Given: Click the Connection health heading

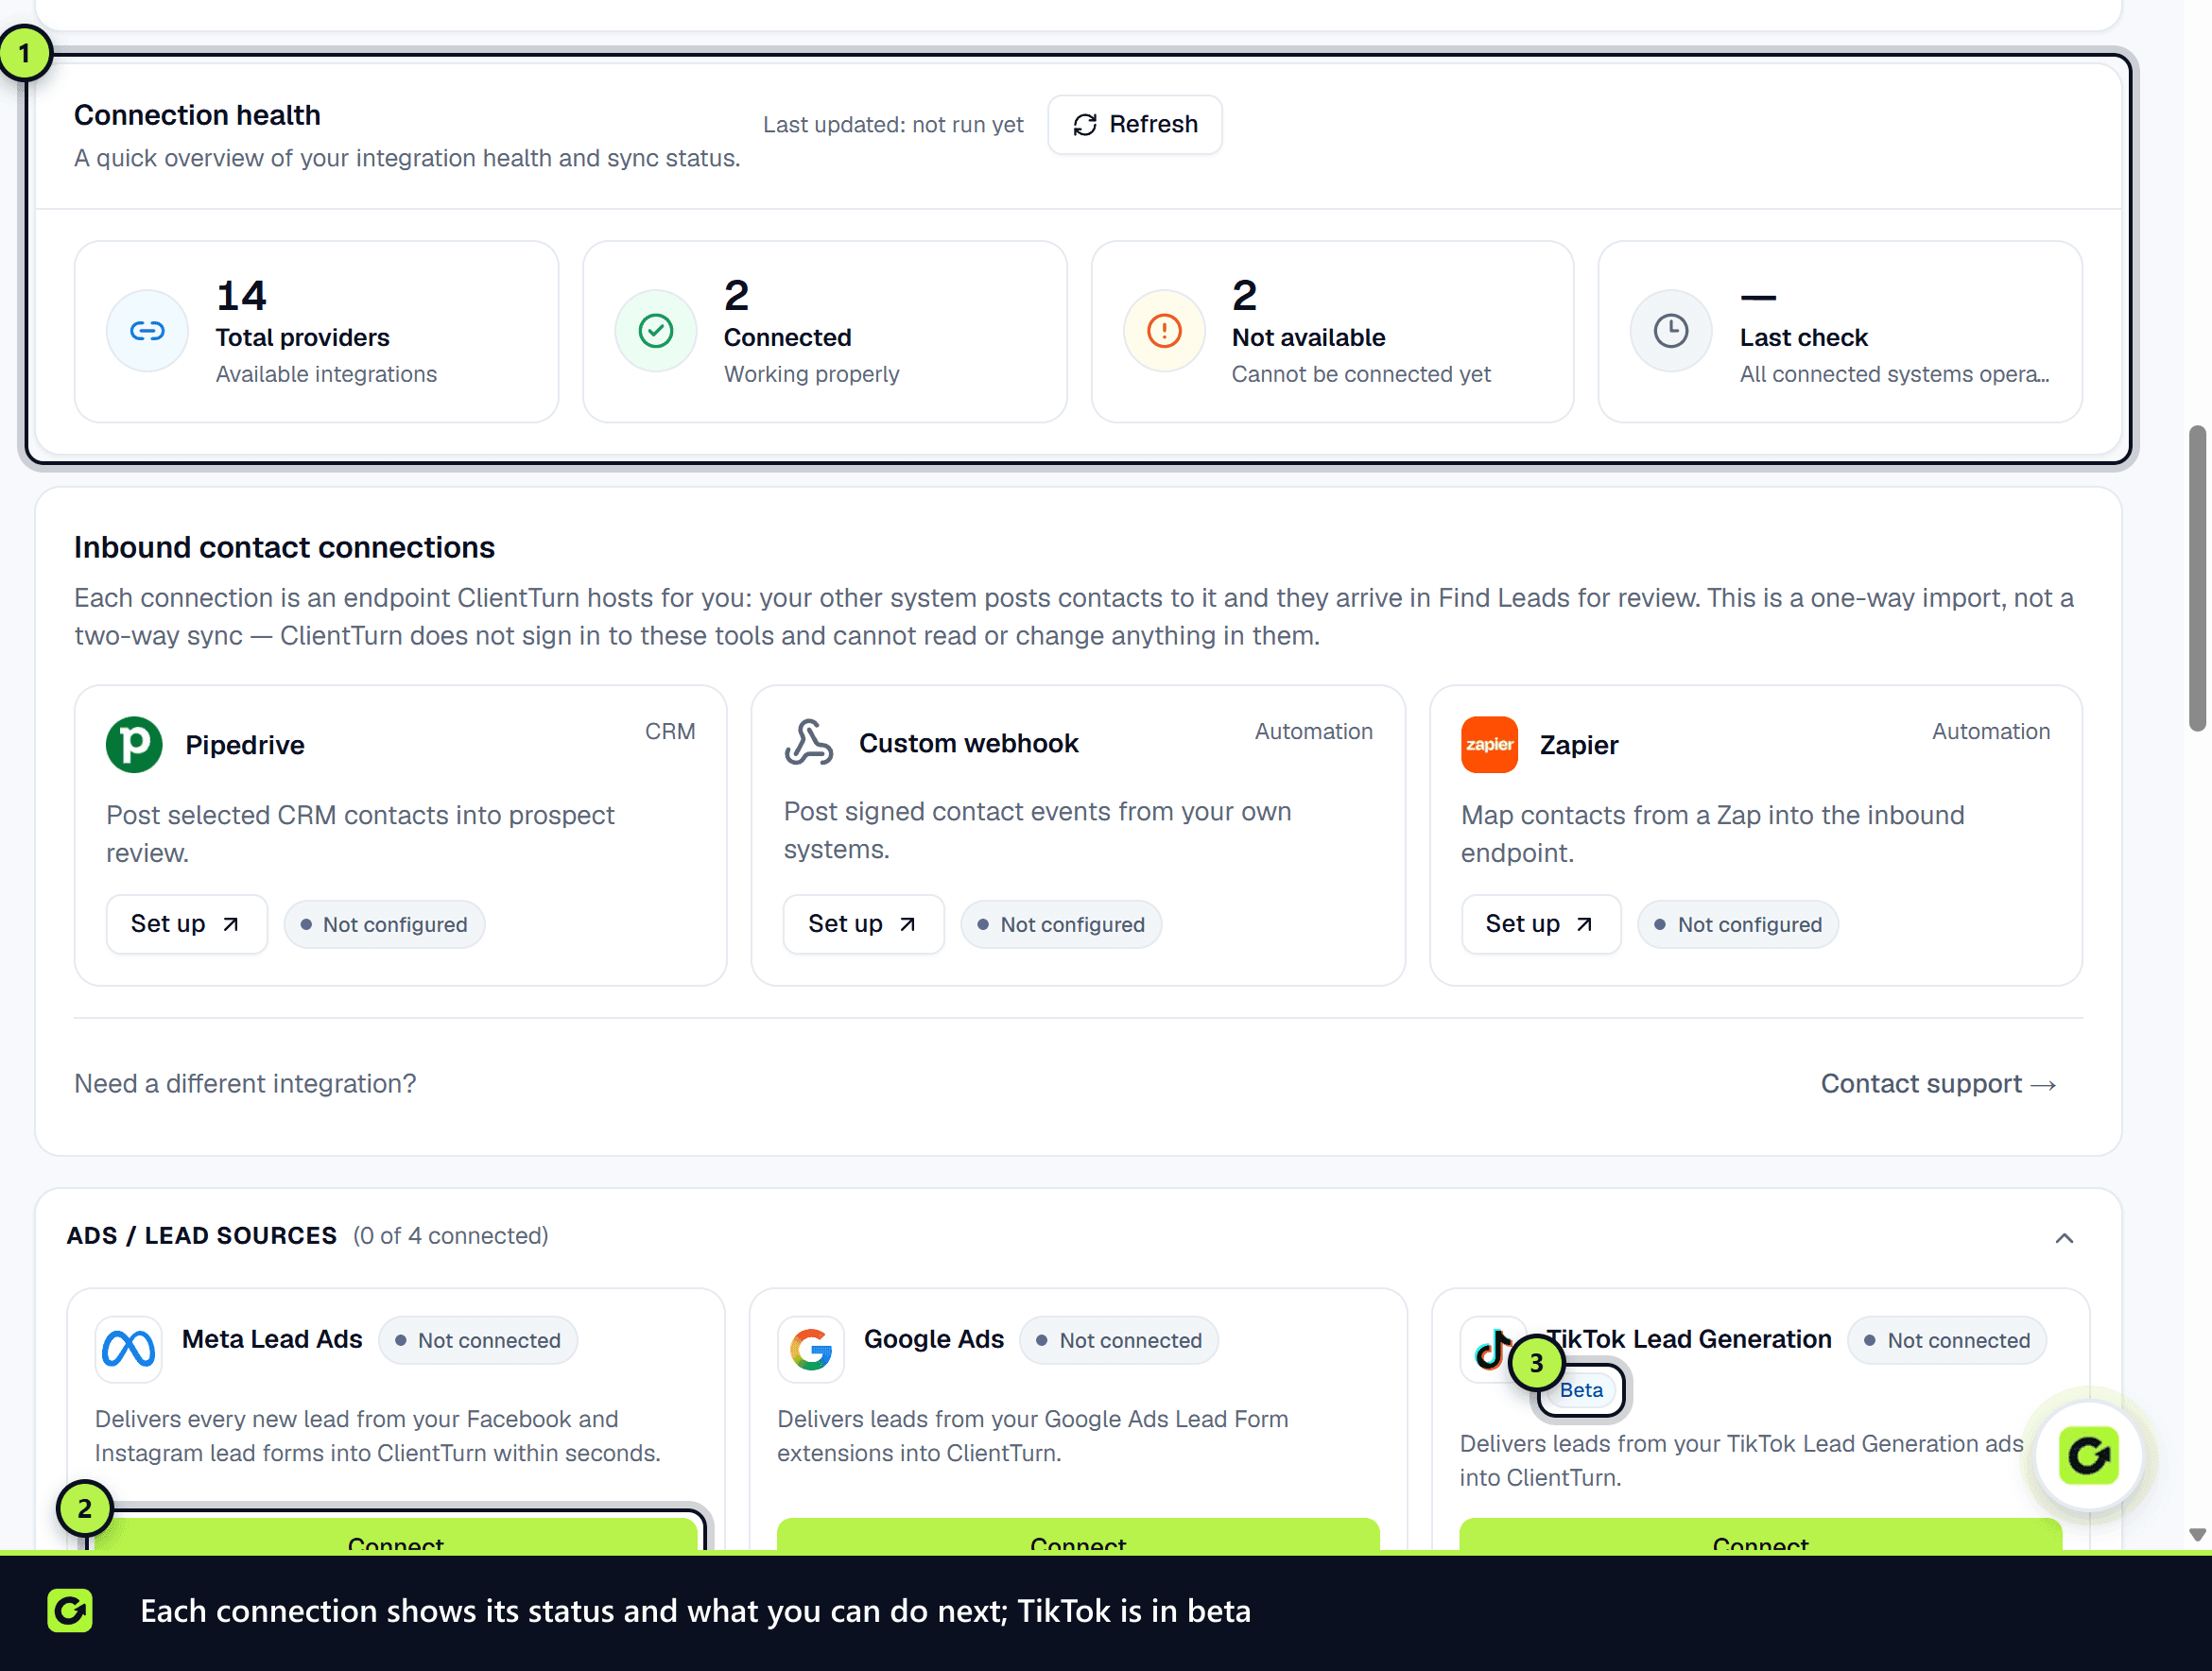Looking at the screenshot, I should coord(197,115).
